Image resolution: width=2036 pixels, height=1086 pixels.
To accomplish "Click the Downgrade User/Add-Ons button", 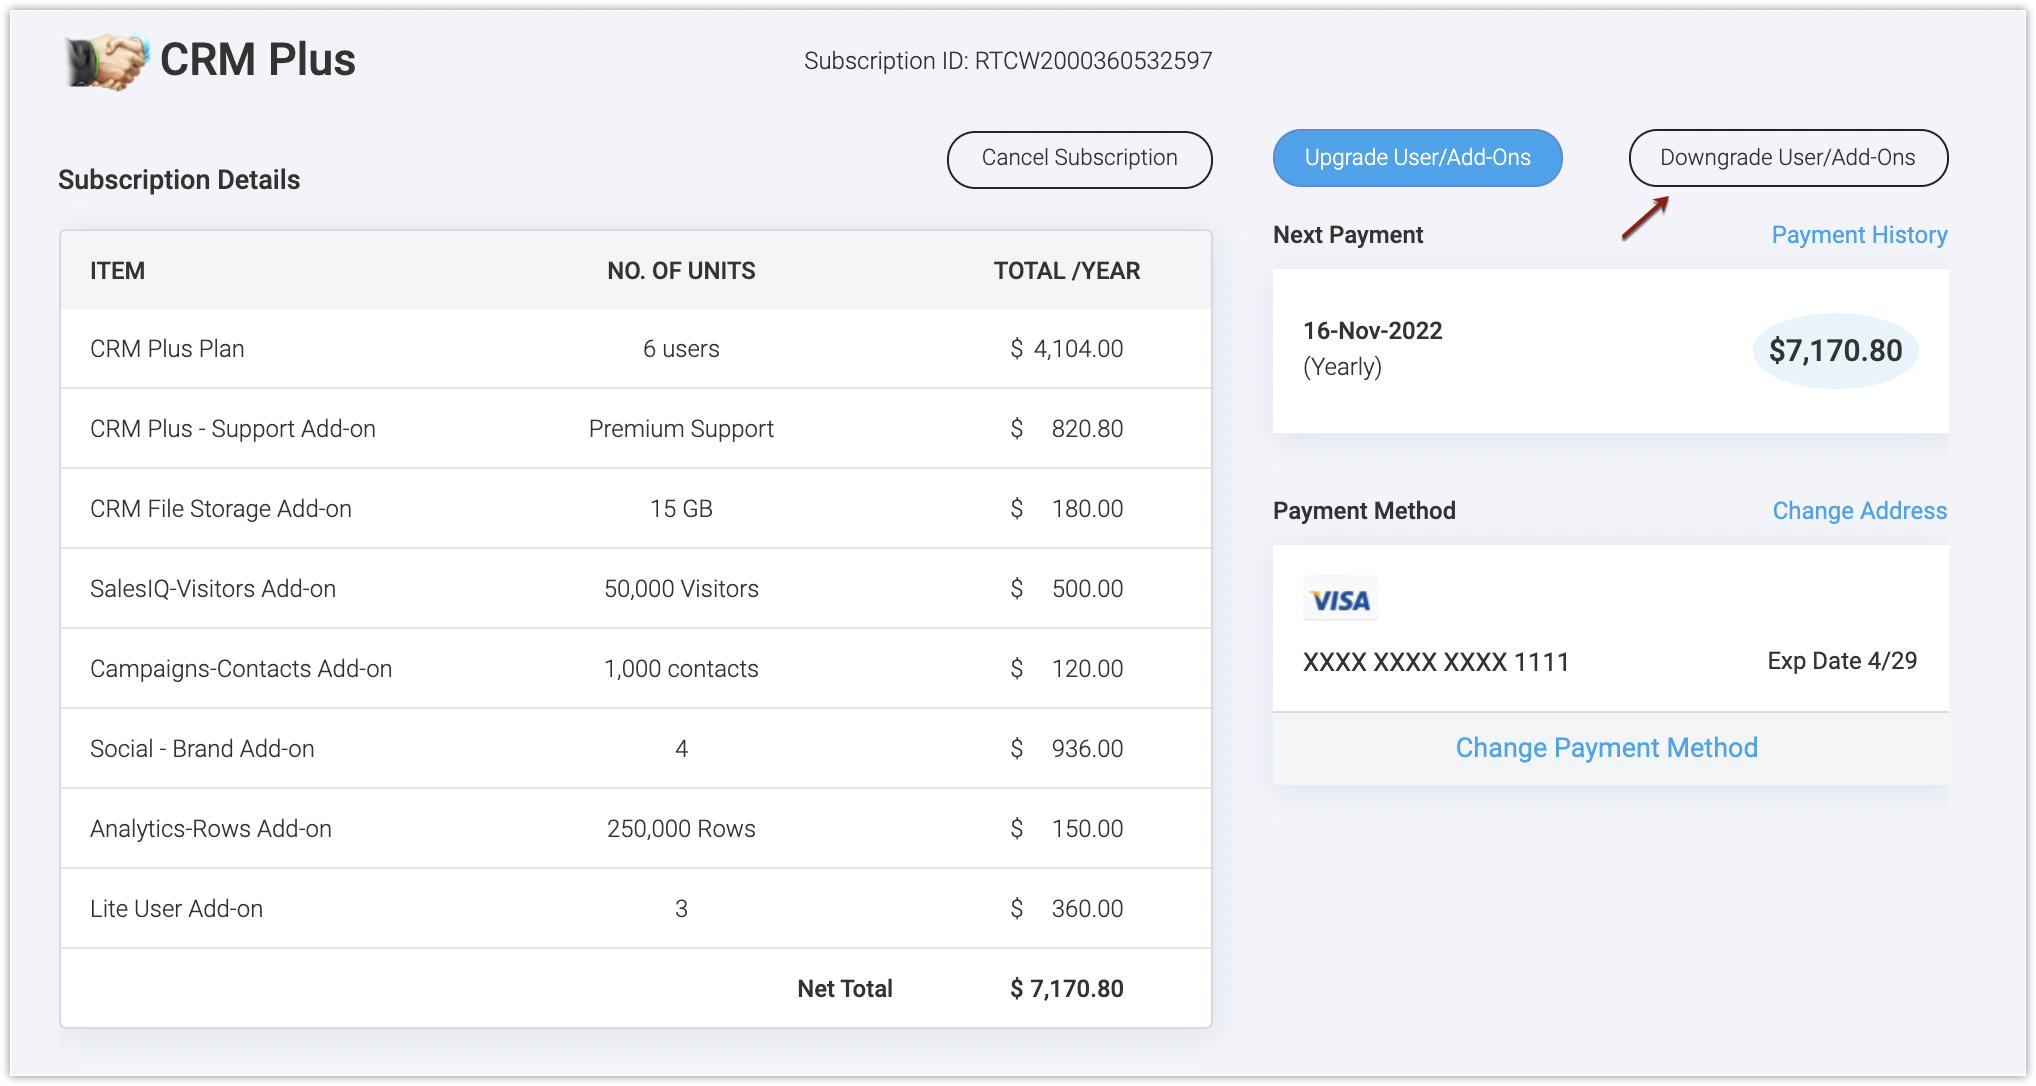I will pyautogui.click(x=1787, y=158).
